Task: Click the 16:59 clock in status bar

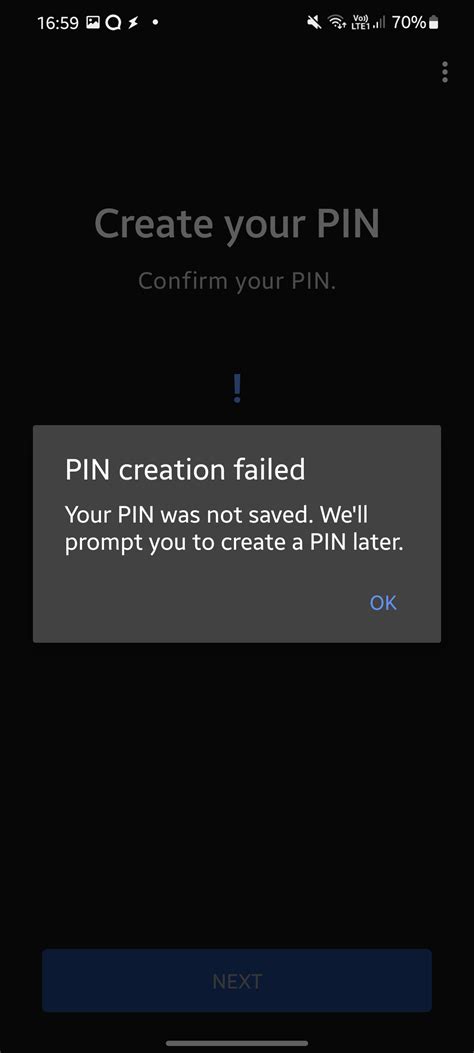Action: [58, 23]
